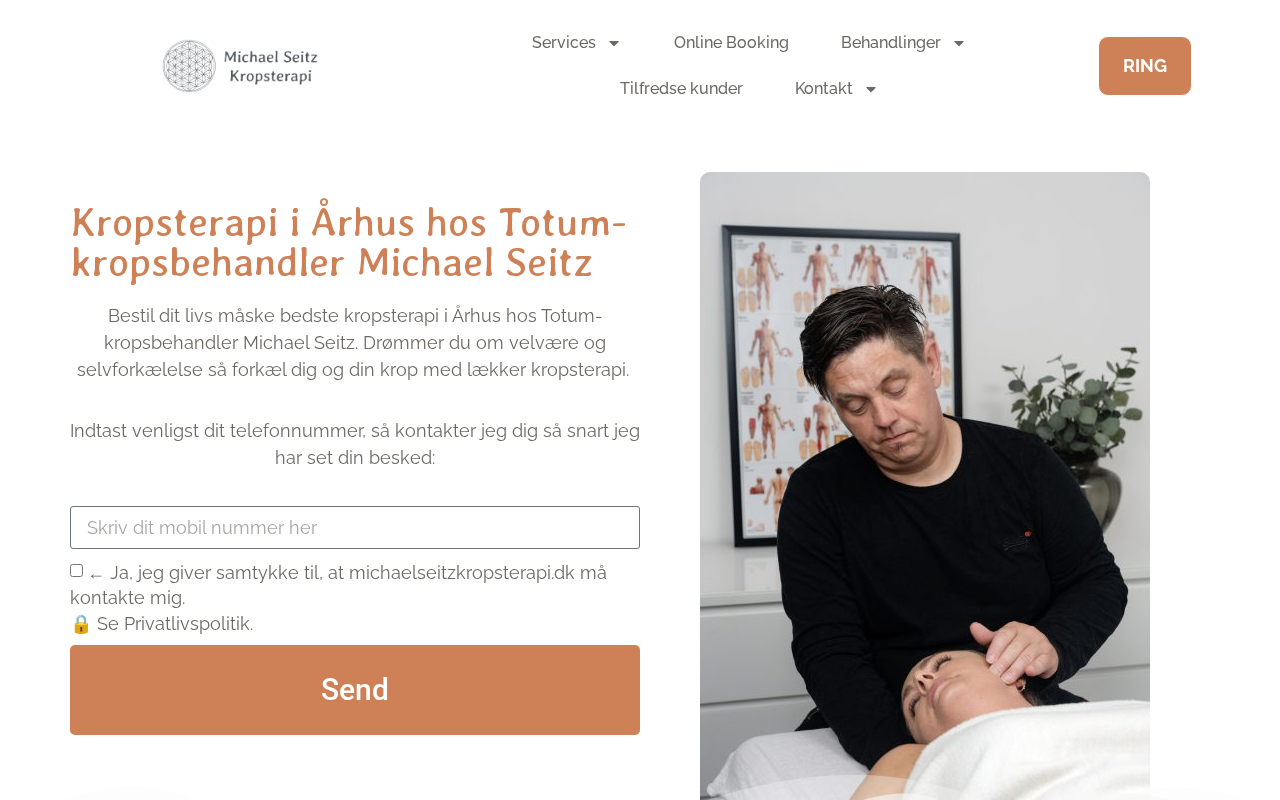Click the flower of life logo emblem

[189, 66]
